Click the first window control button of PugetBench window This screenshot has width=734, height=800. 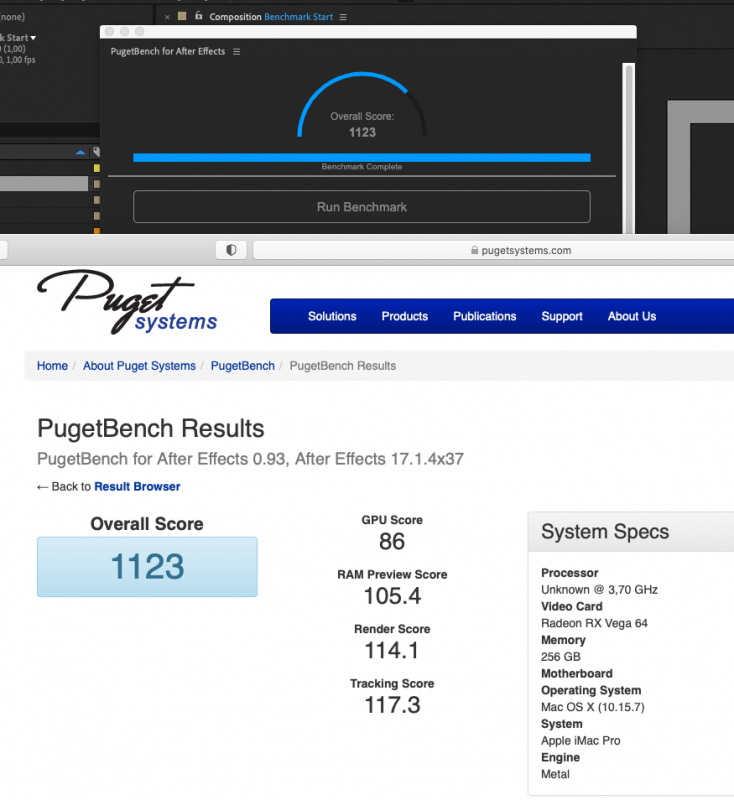click(109, 32)
